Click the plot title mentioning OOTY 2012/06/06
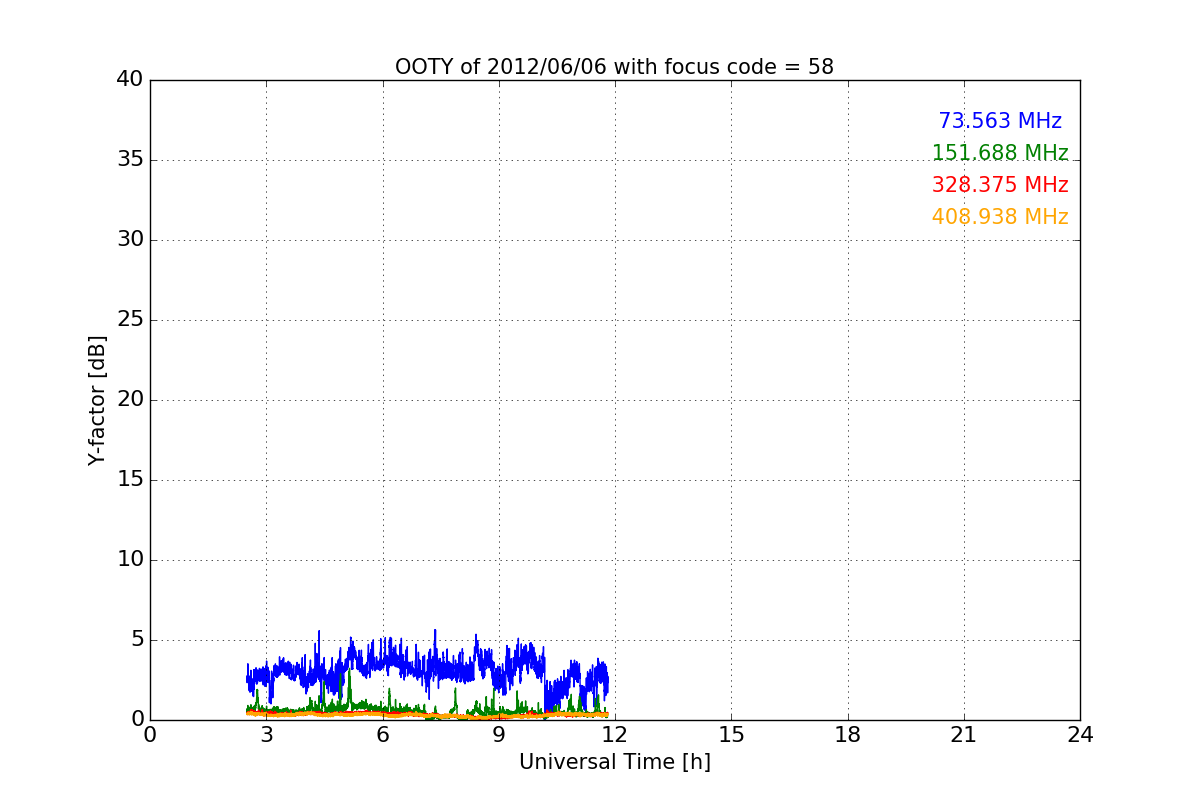 pos(614,67)
